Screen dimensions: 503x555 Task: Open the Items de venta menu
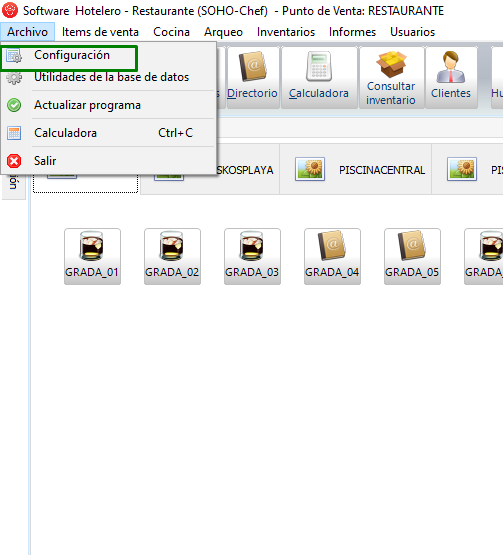pos(100,32)
